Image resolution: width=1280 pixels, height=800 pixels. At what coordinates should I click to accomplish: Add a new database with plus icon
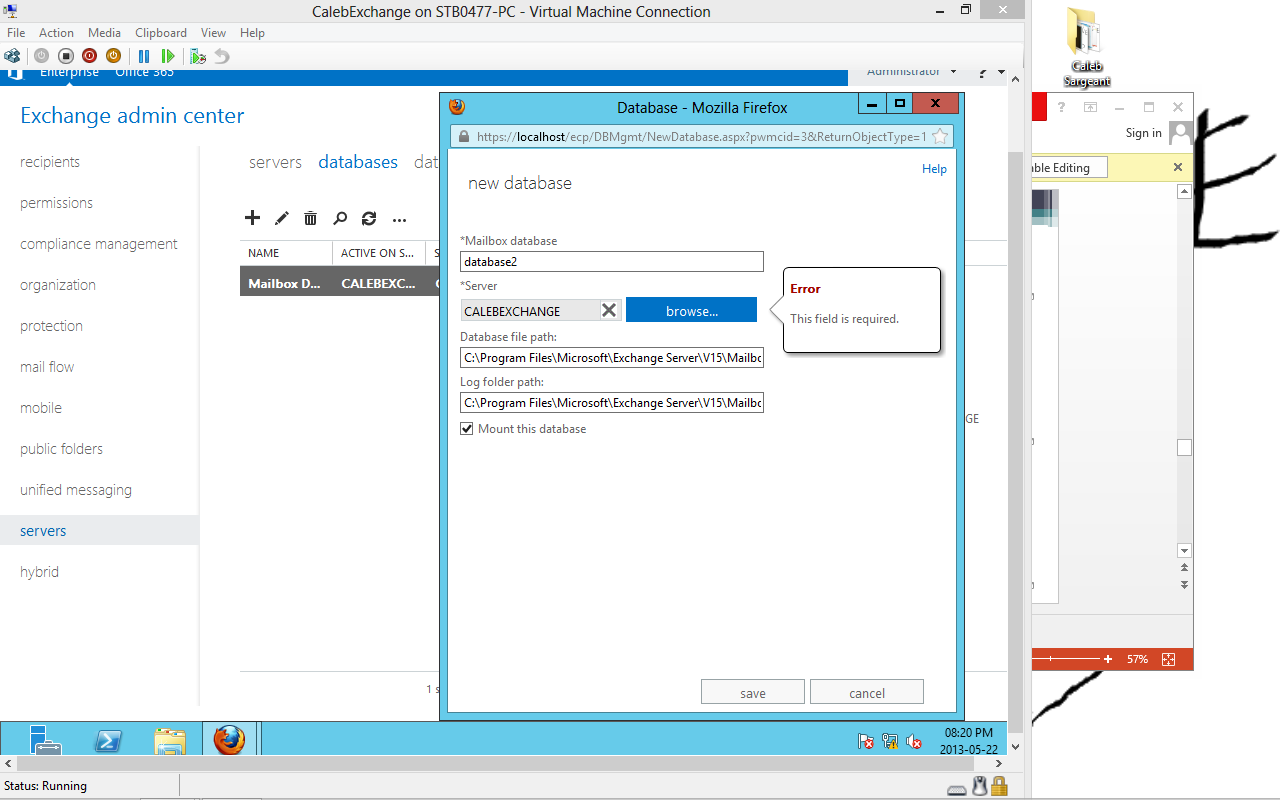[252, 218]
